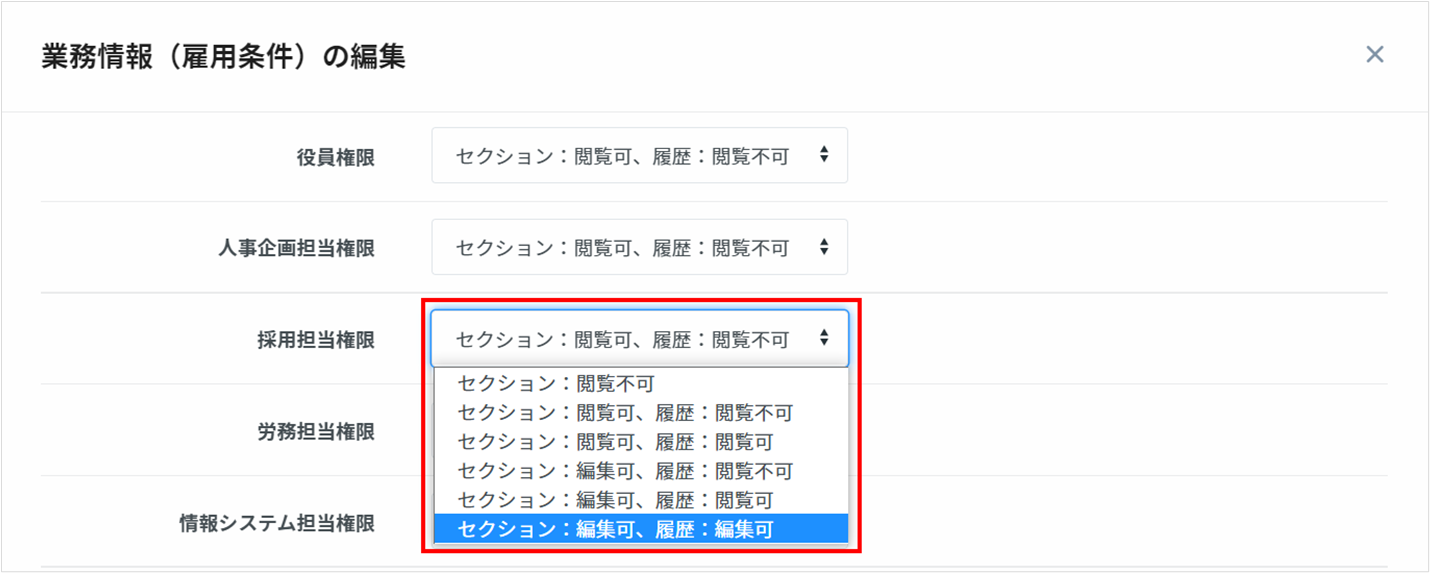This screenshot has width=1430, height=573.
Task: Close the 業務情報（雇用条件）の編集 dialog
Action: (x=1375, y=54)
